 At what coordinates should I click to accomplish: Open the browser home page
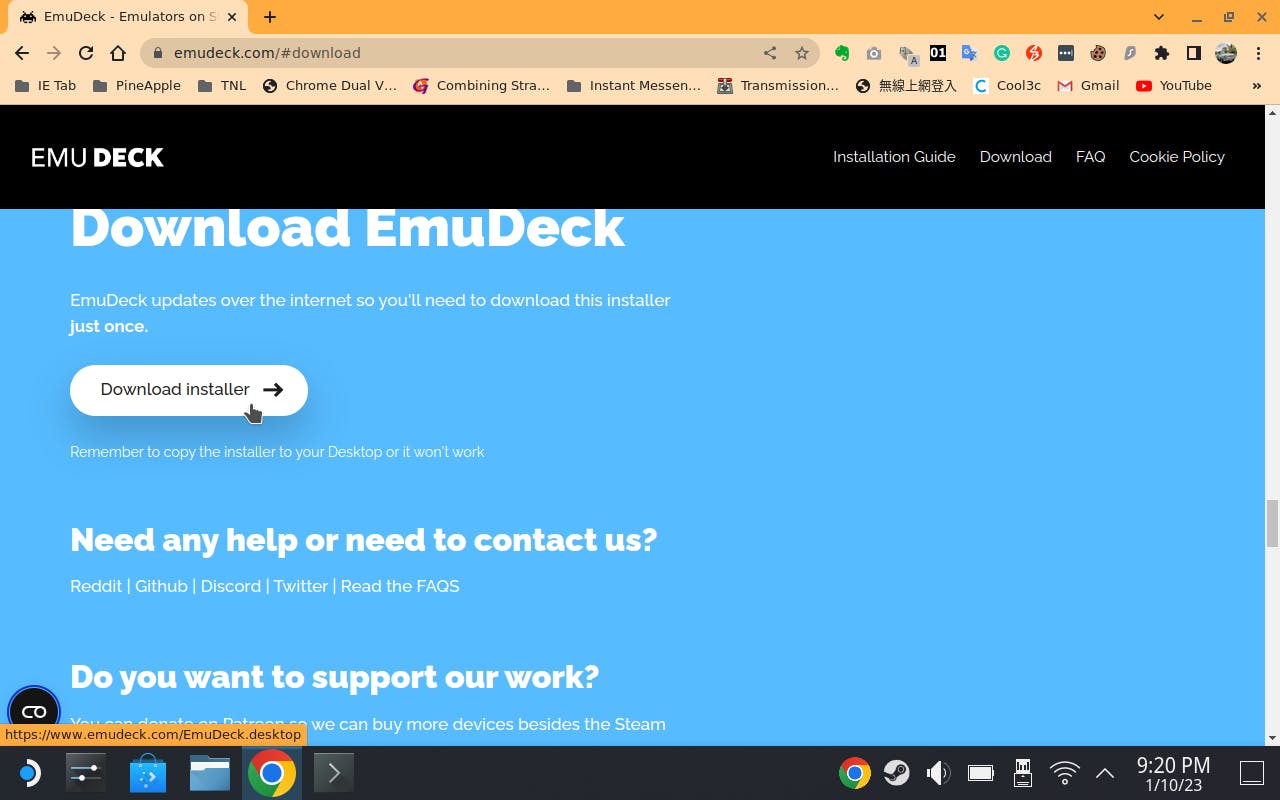pyautogui.click(x=118, y=53)
